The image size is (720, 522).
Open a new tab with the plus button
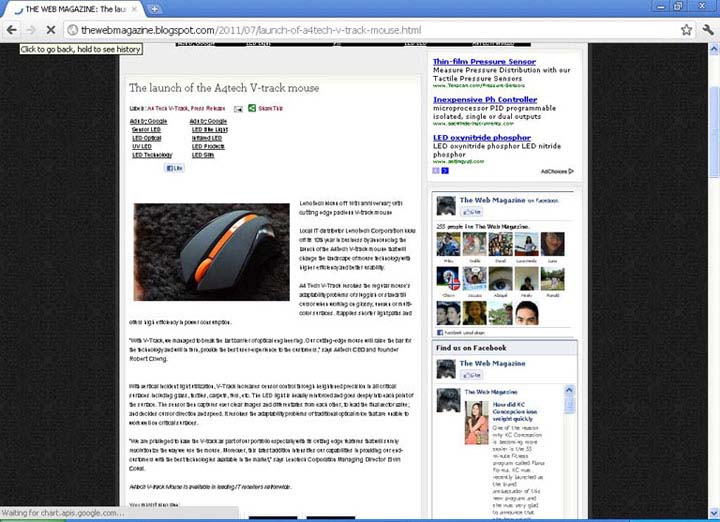tap(155, 8)
